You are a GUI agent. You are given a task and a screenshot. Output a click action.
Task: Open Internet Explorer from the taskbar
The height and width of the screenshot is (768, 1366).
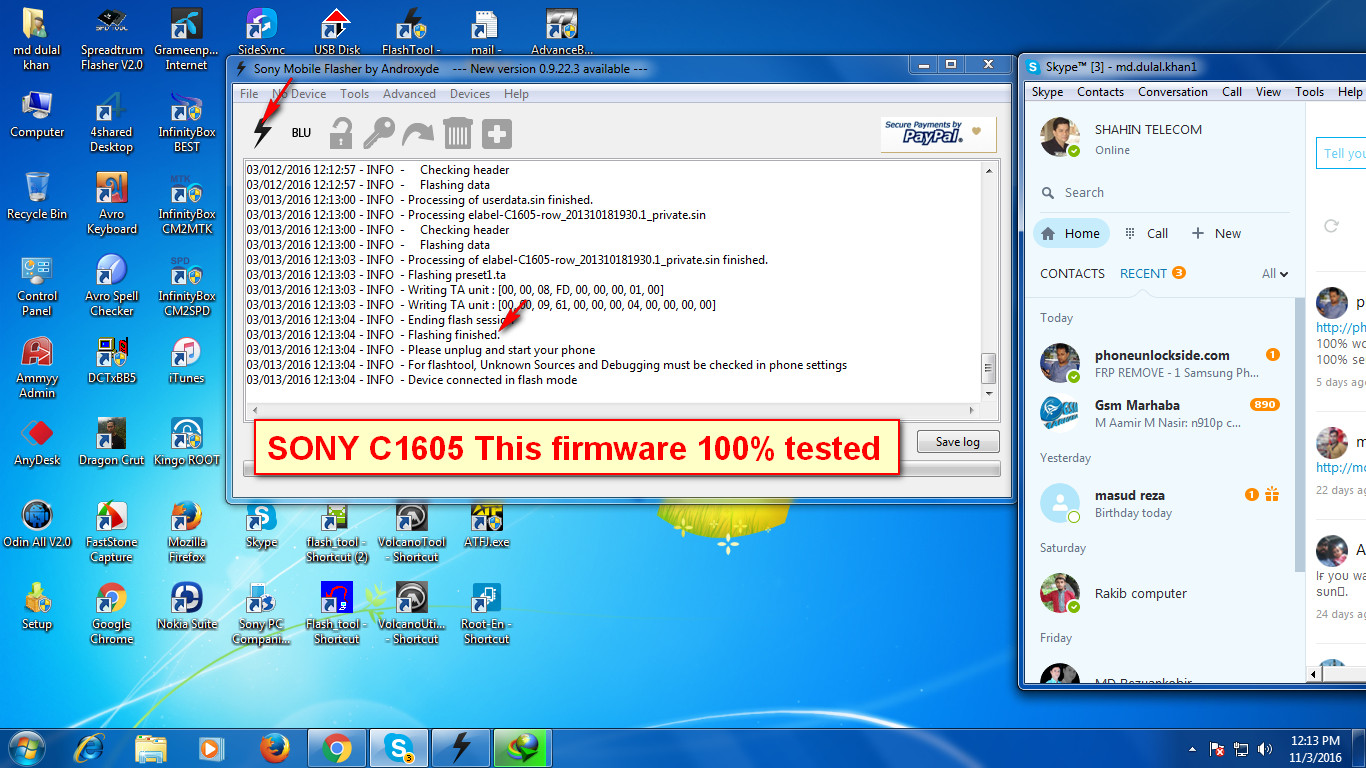(90, 748)
